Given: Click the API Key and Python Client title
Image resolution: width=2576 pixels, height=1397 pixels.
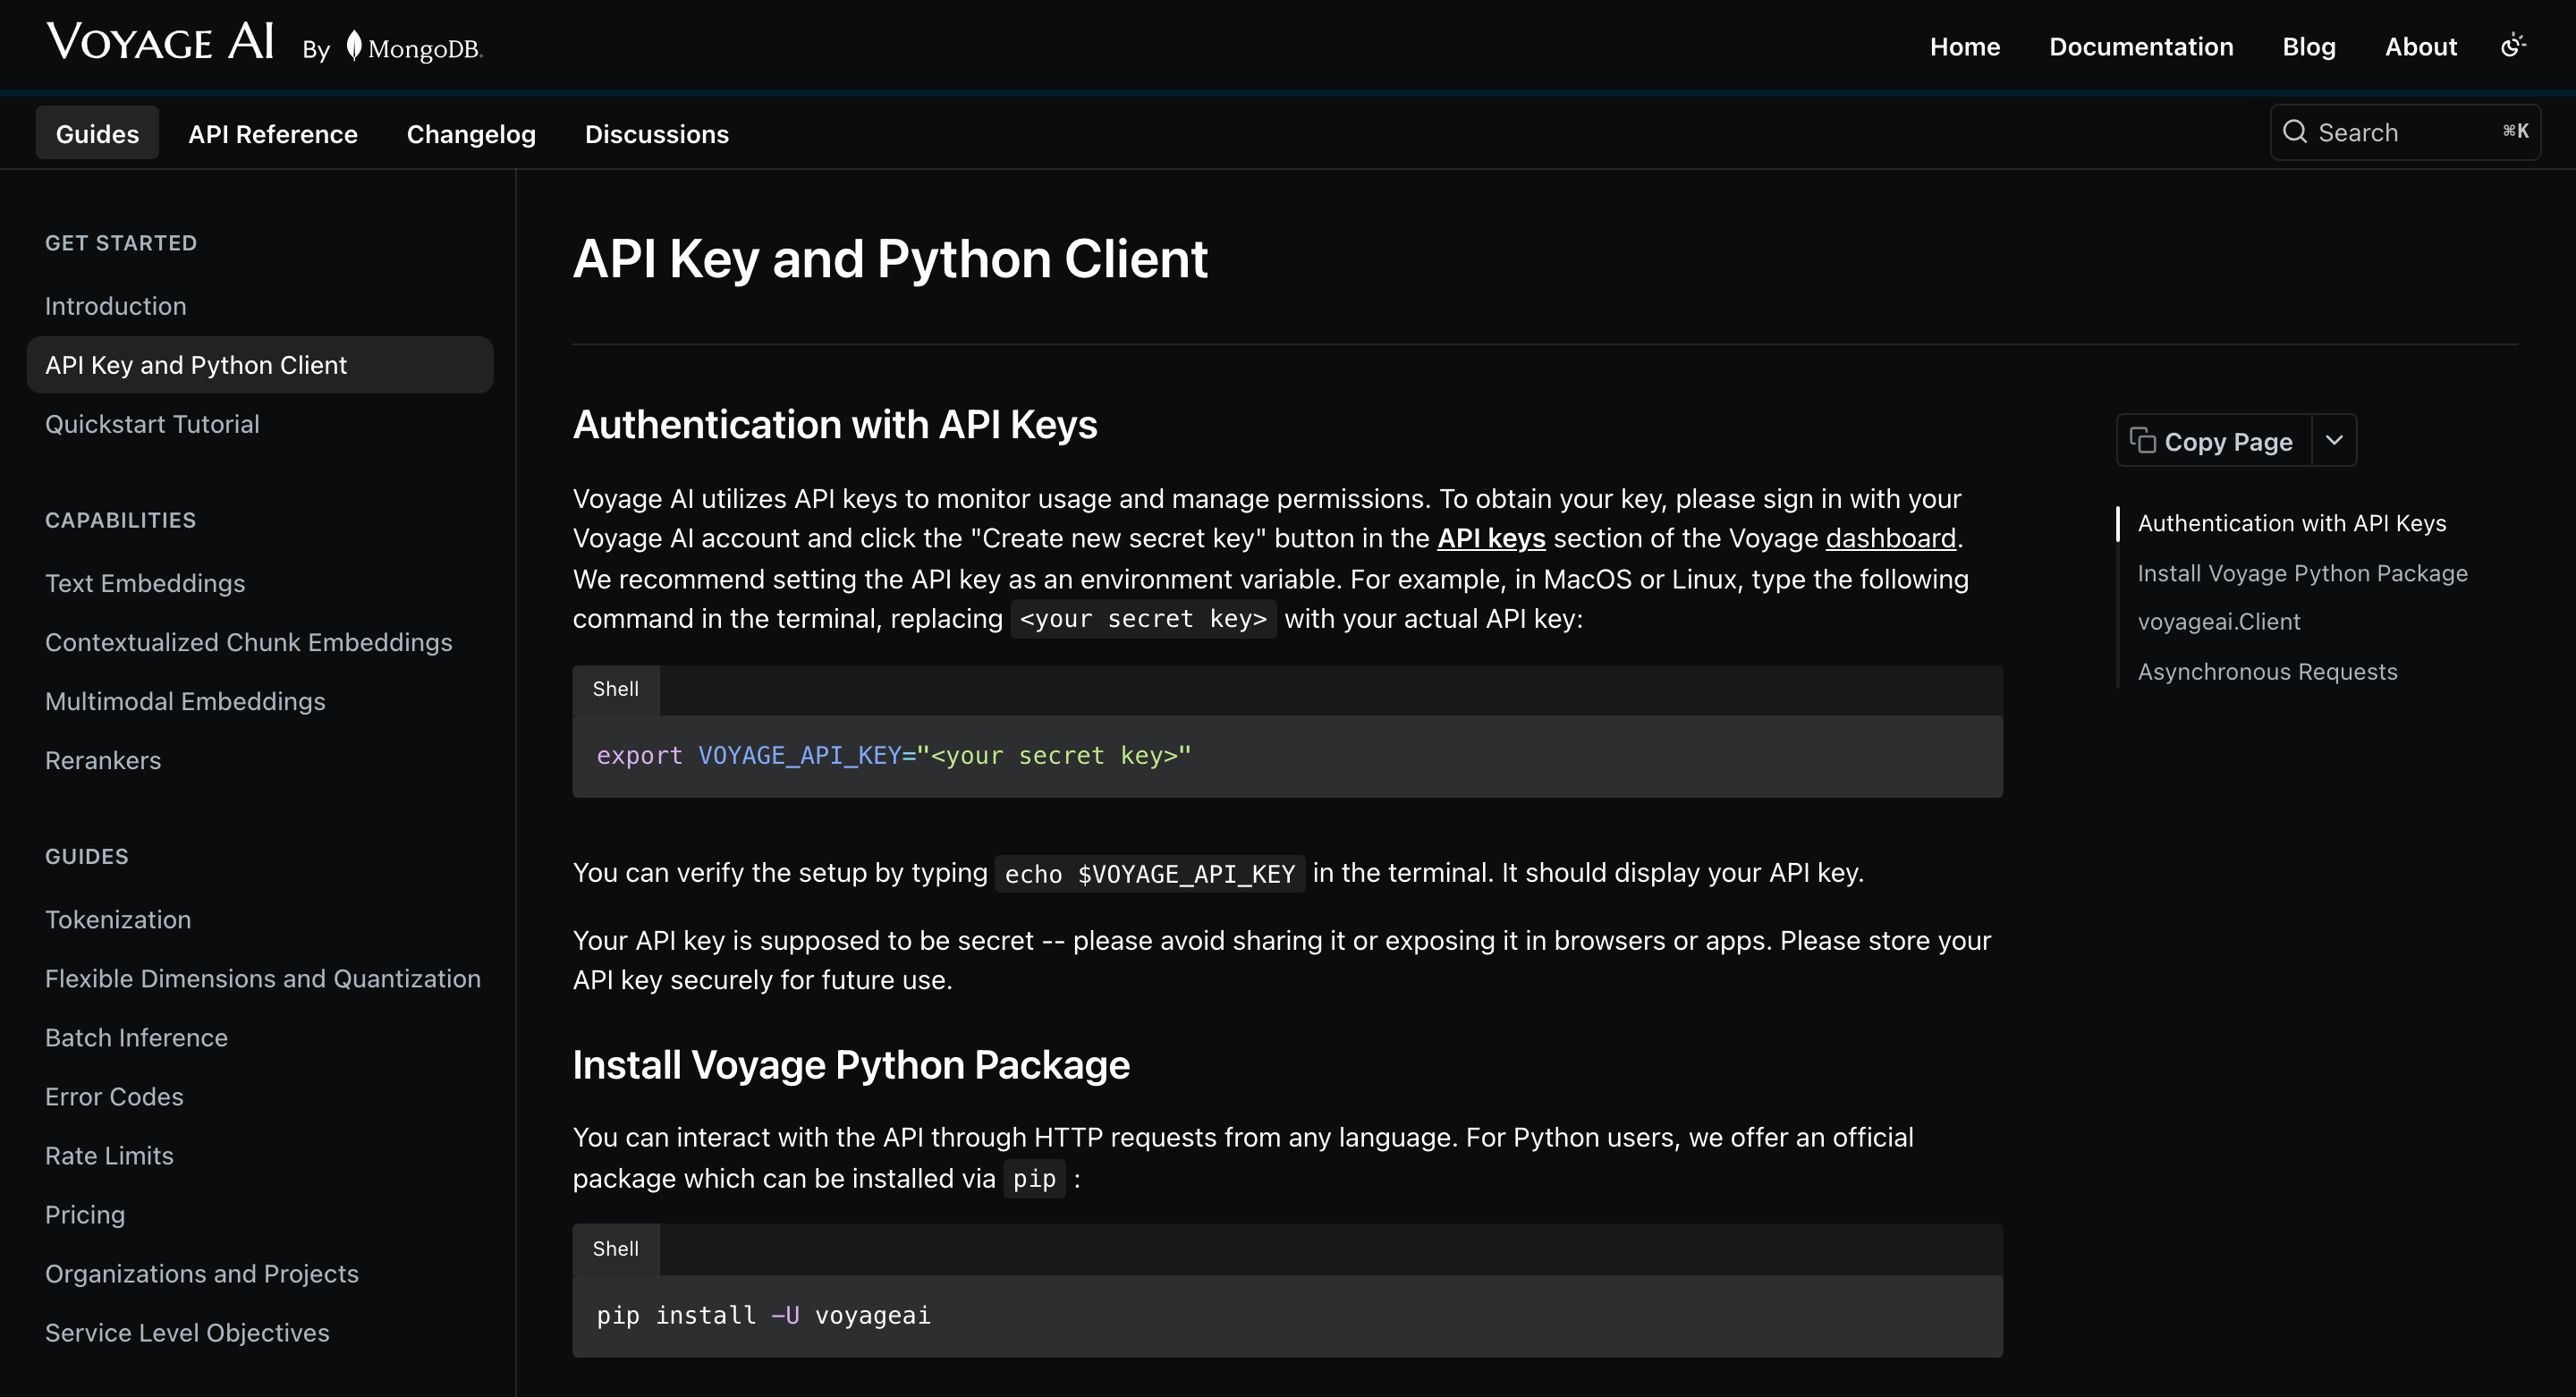Looking at the screenshot, I should pos(890,259).
